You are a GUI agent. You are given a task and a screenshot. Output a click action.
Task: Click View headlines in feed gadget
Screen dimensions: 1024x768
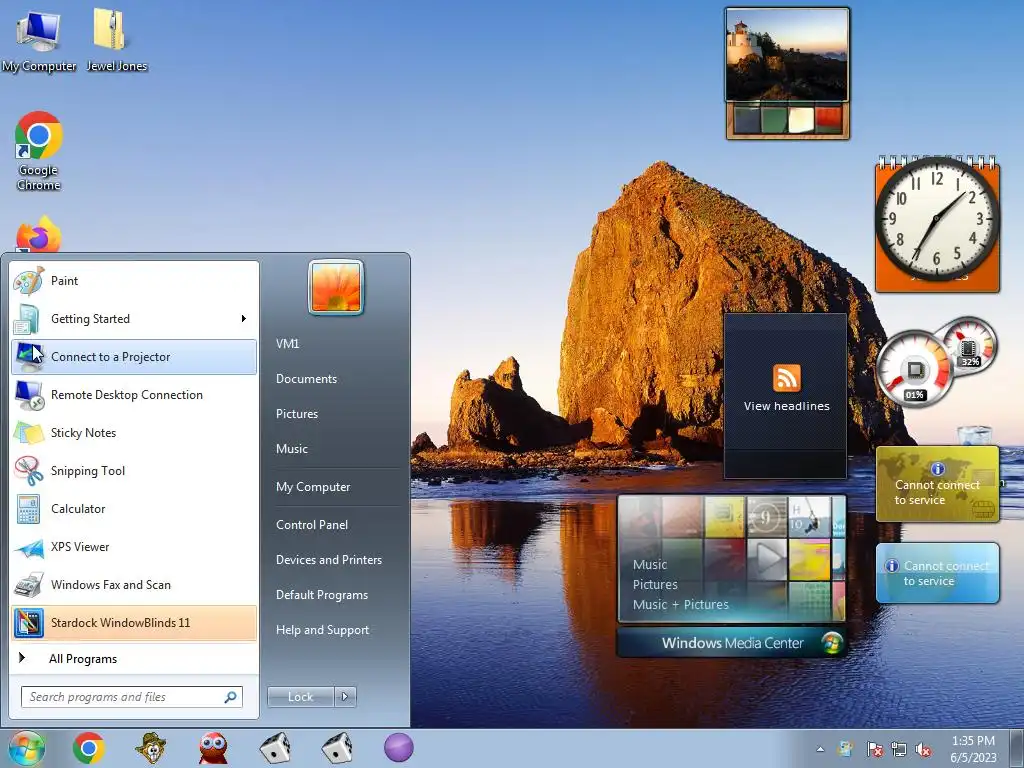pos(786,406)
